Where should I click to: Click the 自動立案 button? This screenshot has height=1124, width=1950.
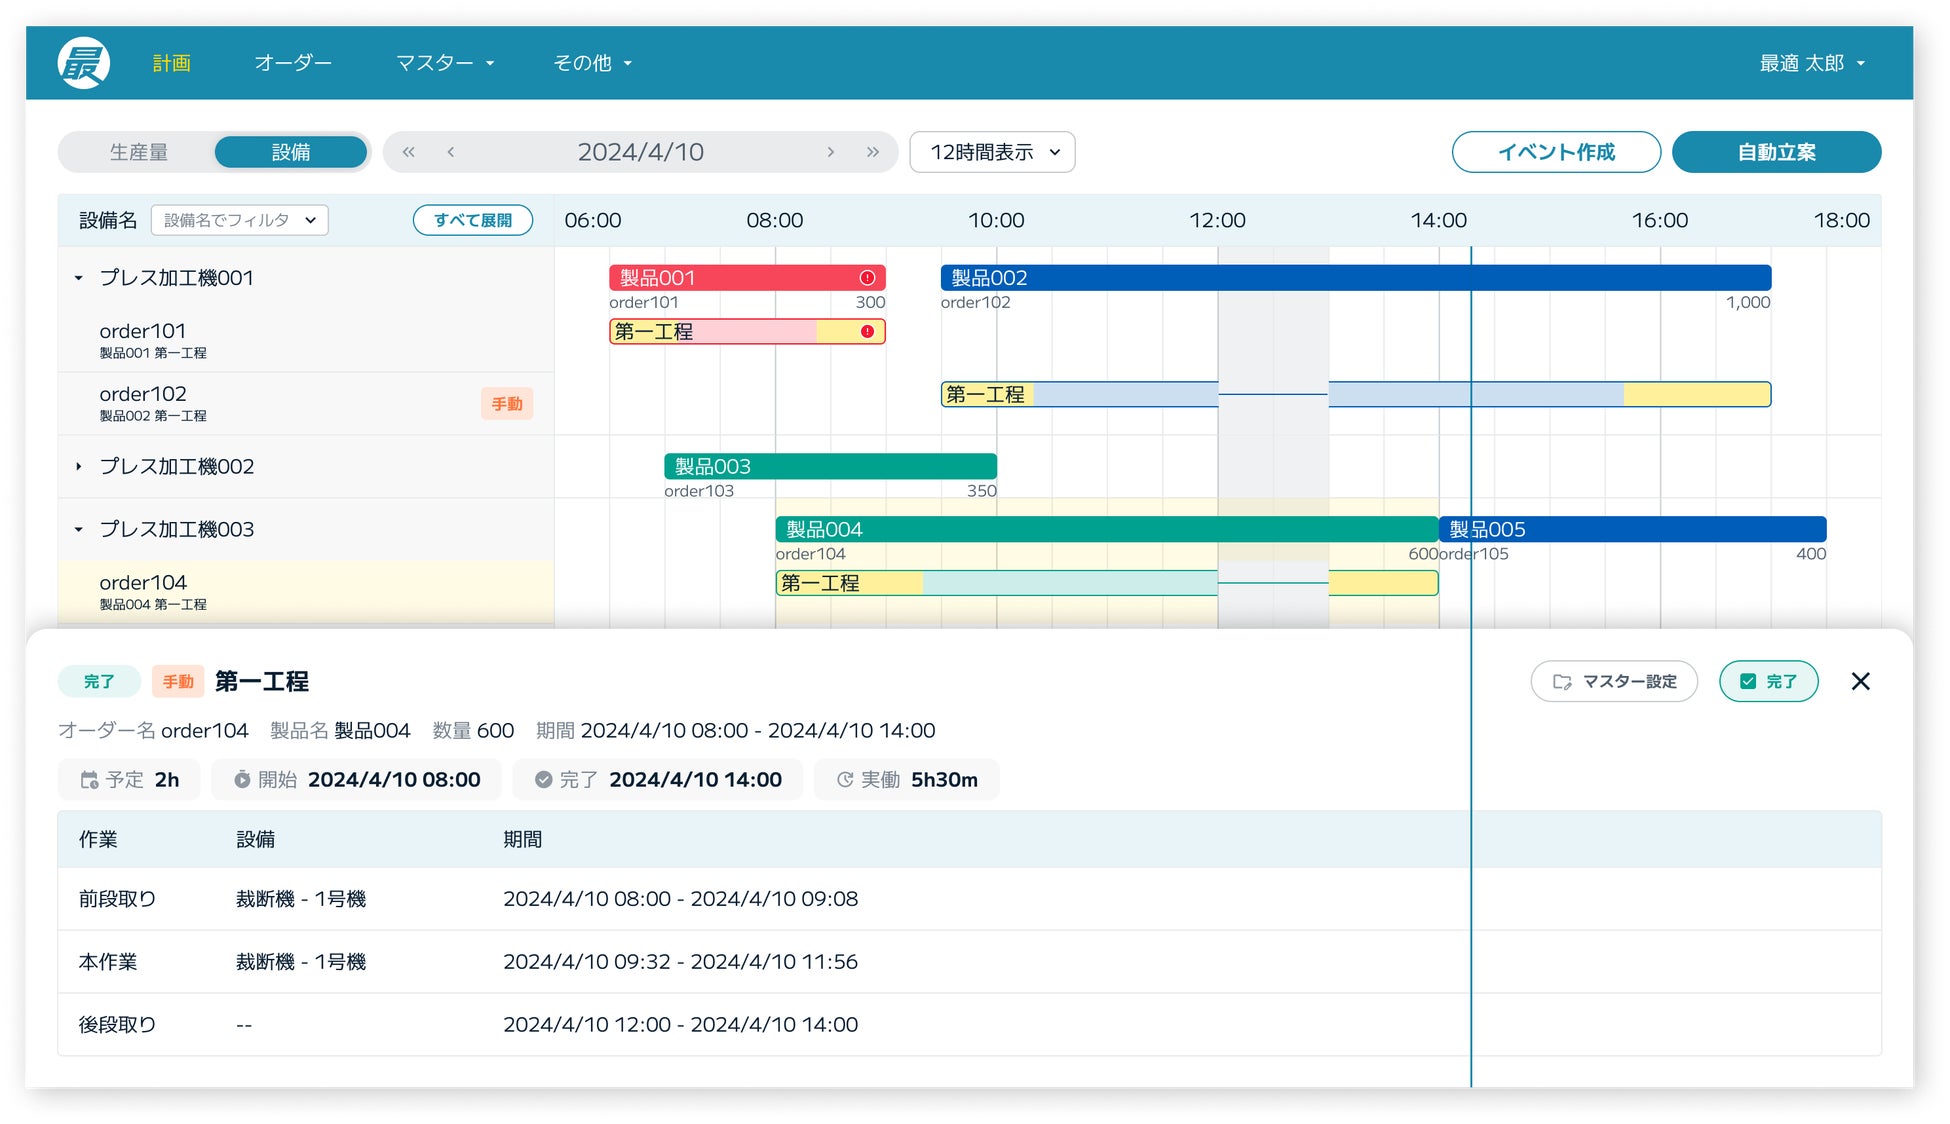pyautogui.click(x=1776, y=152)
